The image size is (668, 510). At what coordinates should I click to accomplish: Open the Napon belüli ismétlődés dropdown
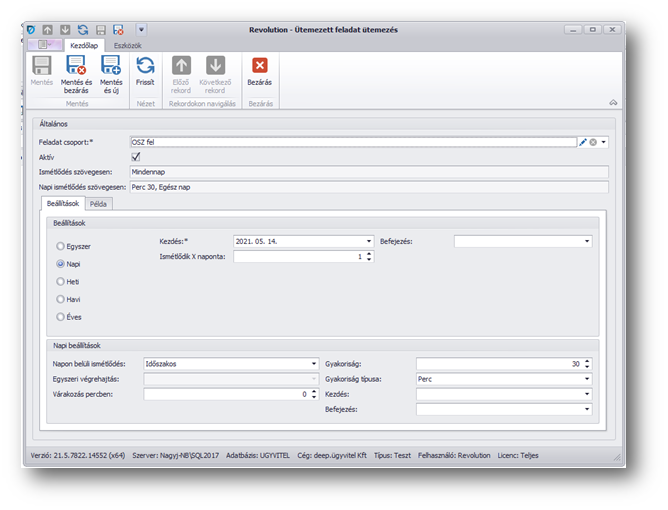[313, 364]
